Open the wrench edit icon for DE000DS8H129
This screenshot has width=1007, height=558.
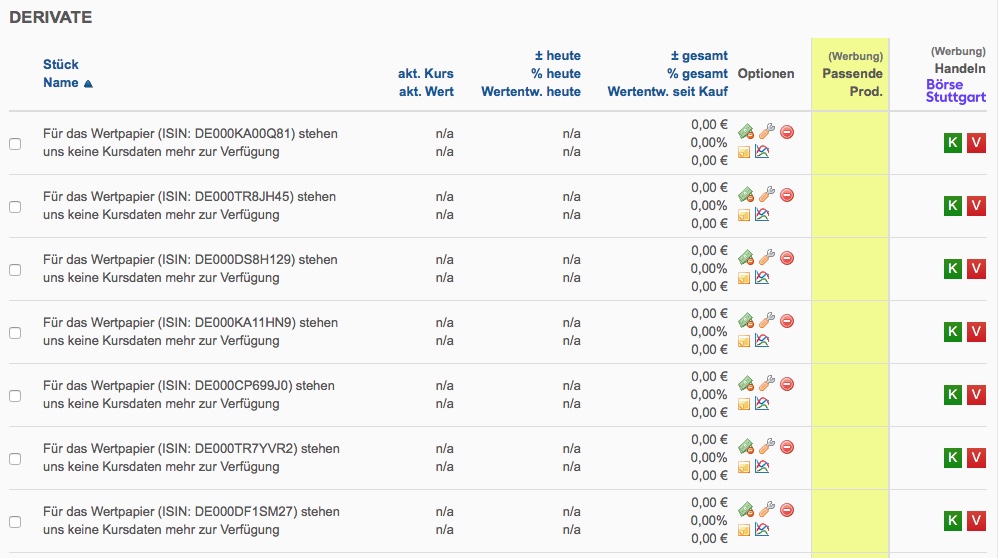coord(767,257)
